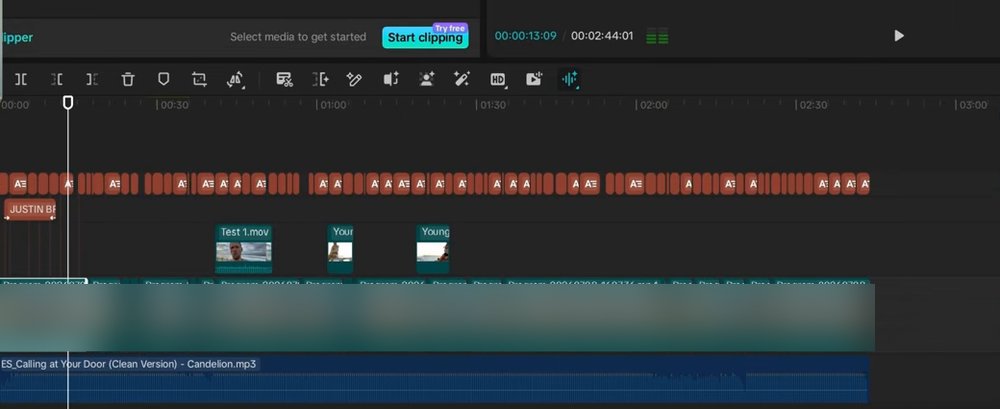Viewport: 1000px width, 409px height.
Task: Select the ES_Calling at Your Door audio clip
Action: (x=435, y=380)
